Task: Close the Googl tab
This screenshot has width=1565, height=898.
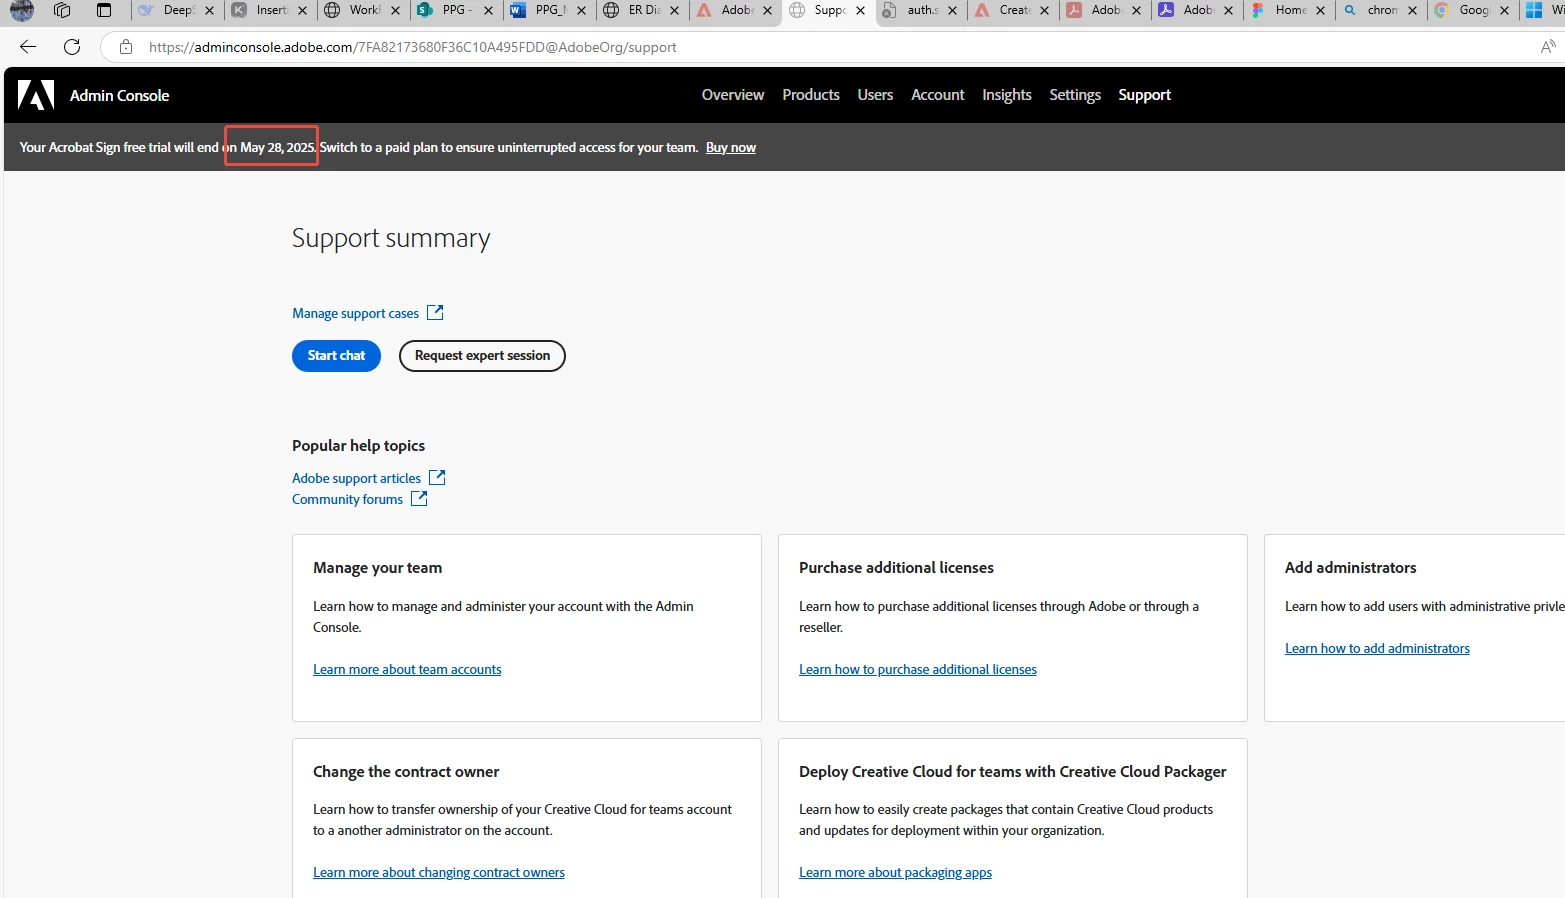Action: [1504, 10]
